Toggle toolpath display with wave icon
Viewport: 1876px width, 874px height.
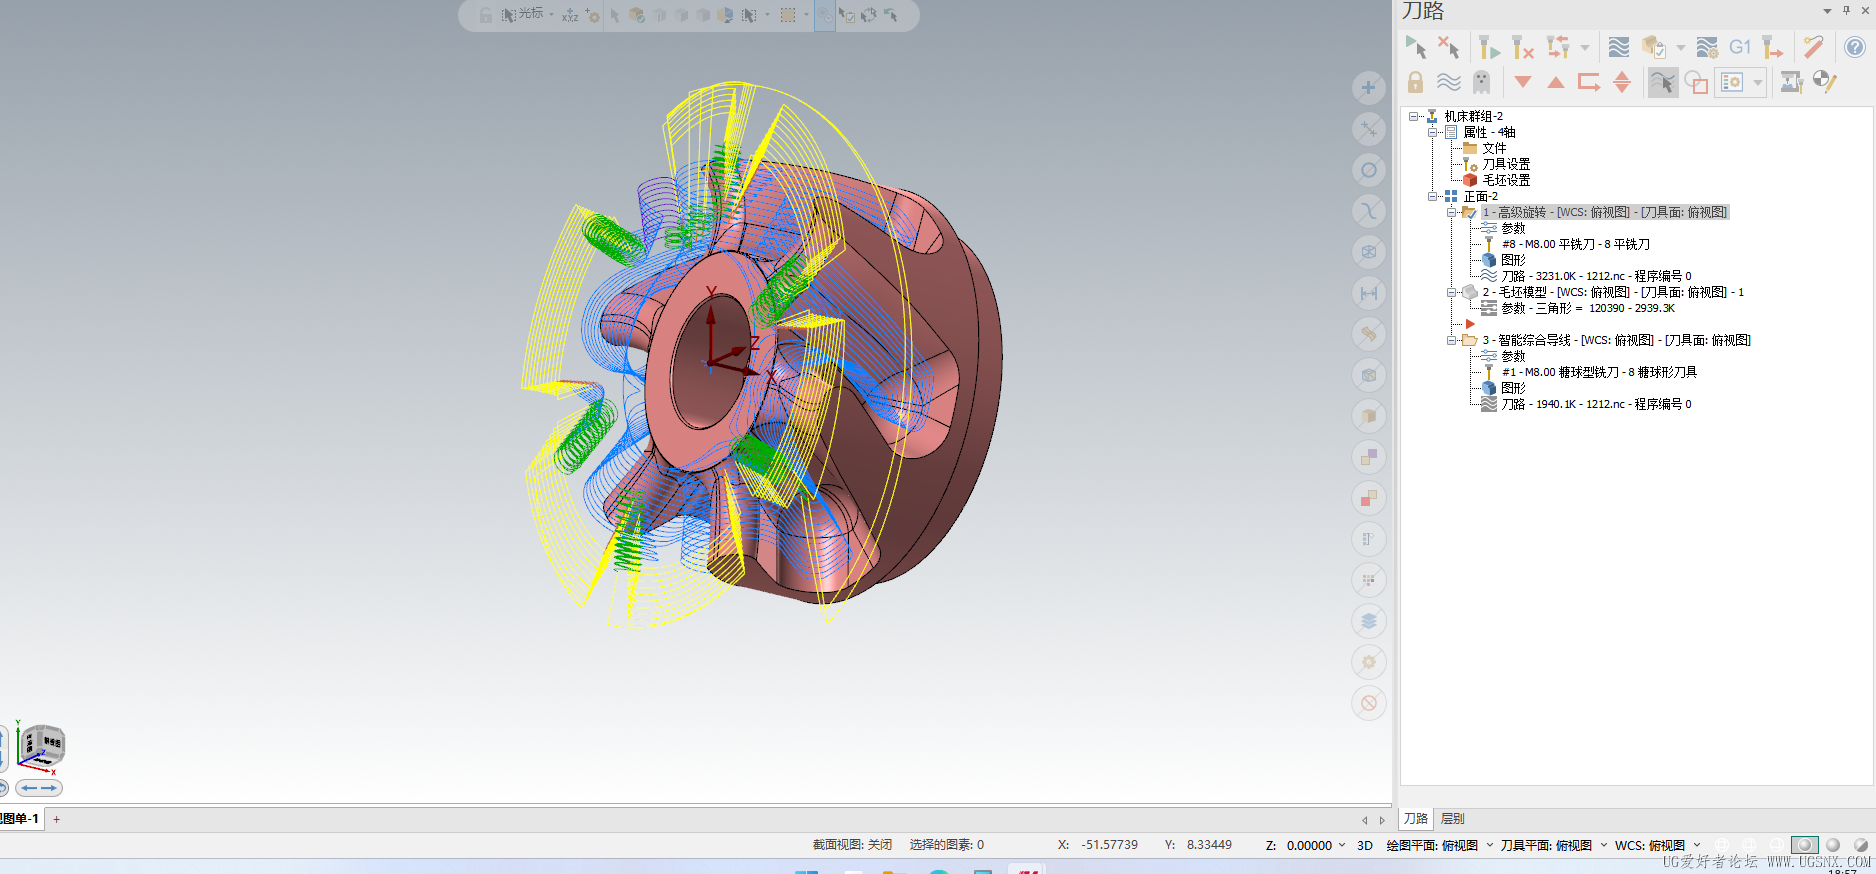click(1448, 82)
